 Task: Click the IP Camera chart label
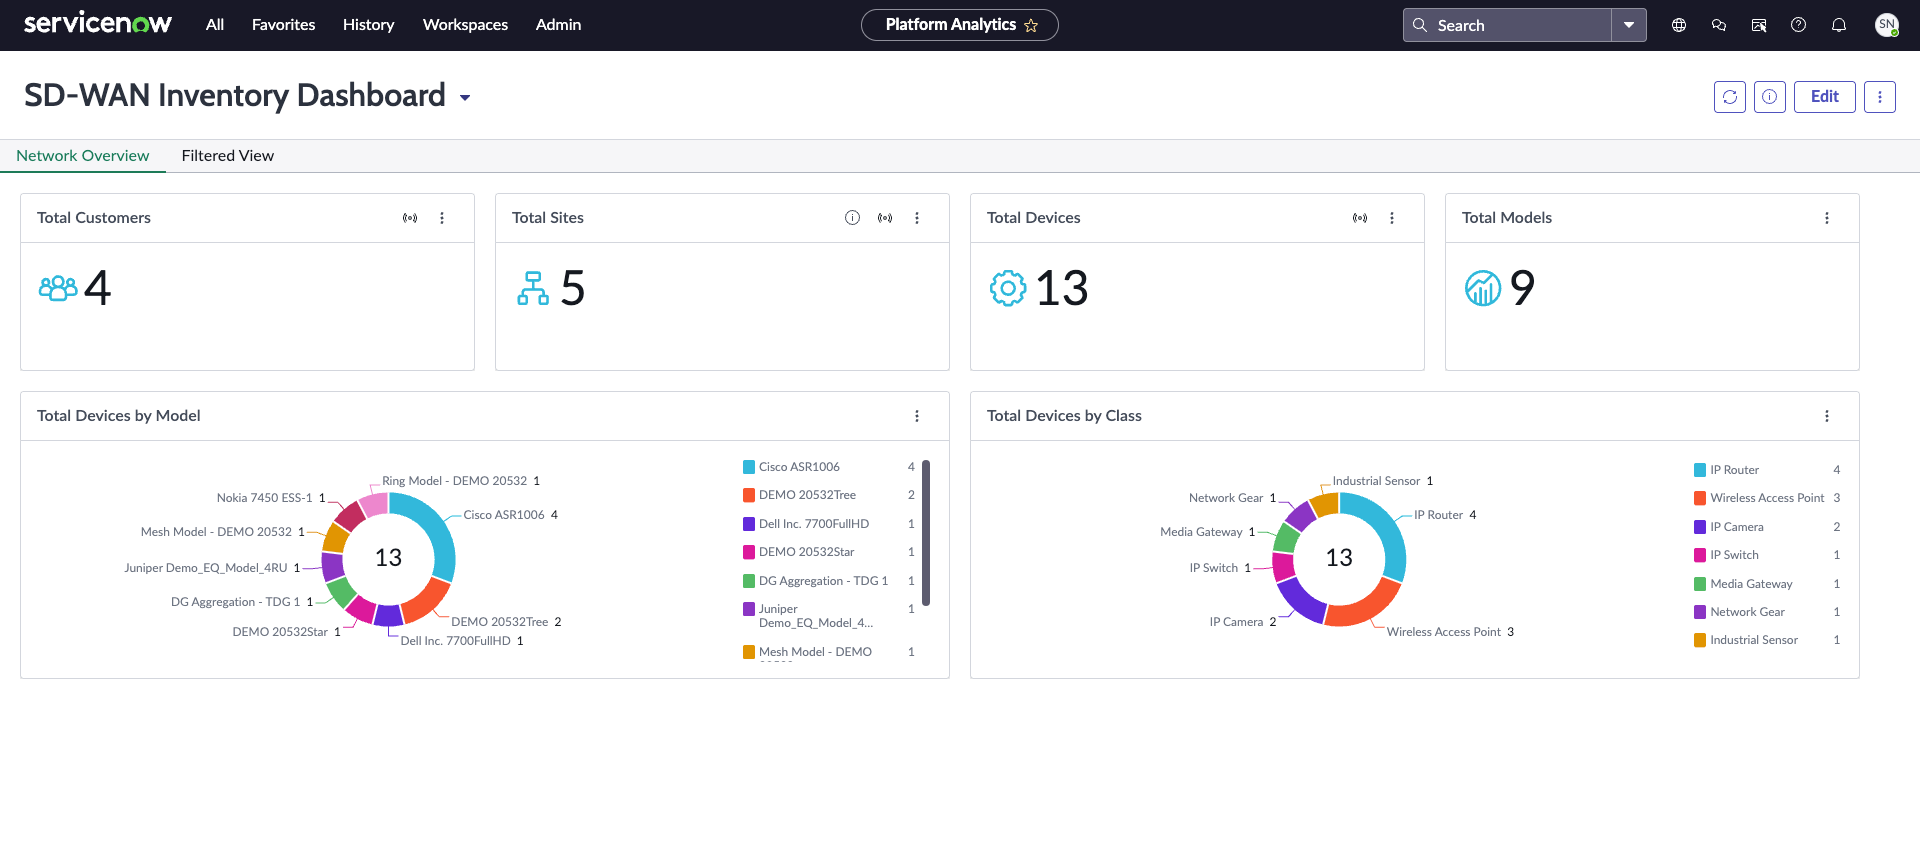click(x=1243, y=622)
